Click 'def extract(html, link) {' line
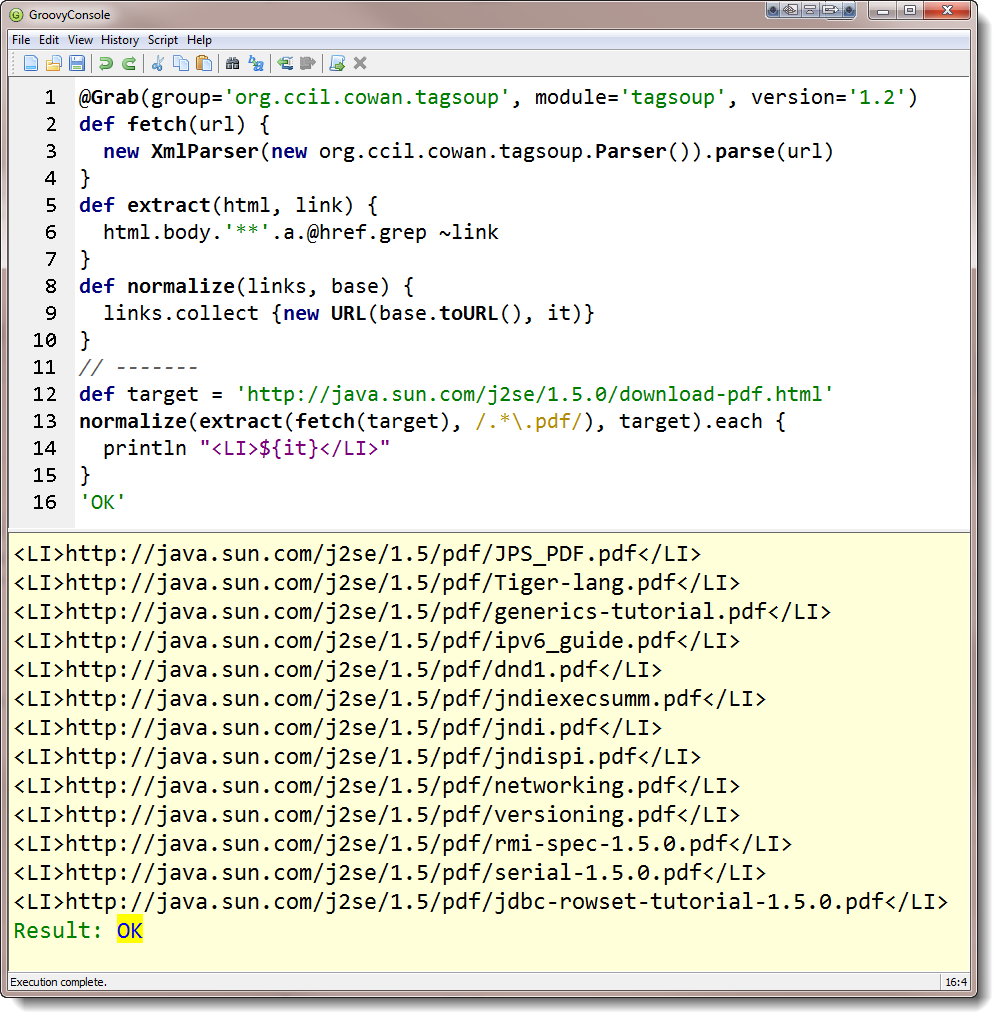The width and height of the screenshot is (1003, 1023). [228, 205]
